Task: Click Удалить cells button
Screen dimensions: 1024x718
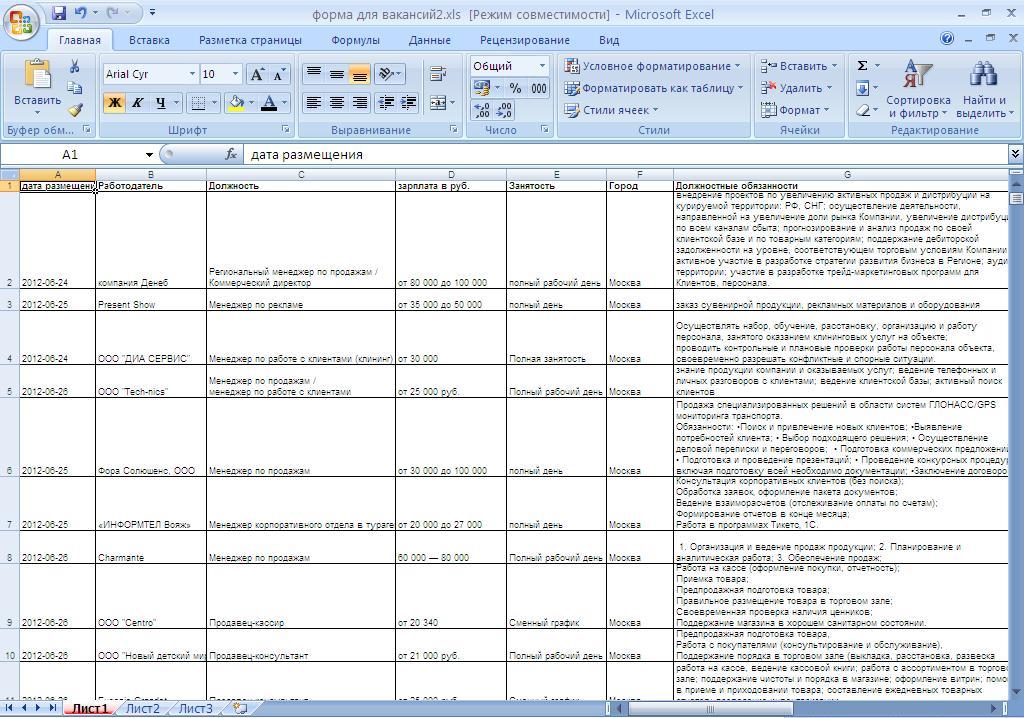Action: pos(796,88)
